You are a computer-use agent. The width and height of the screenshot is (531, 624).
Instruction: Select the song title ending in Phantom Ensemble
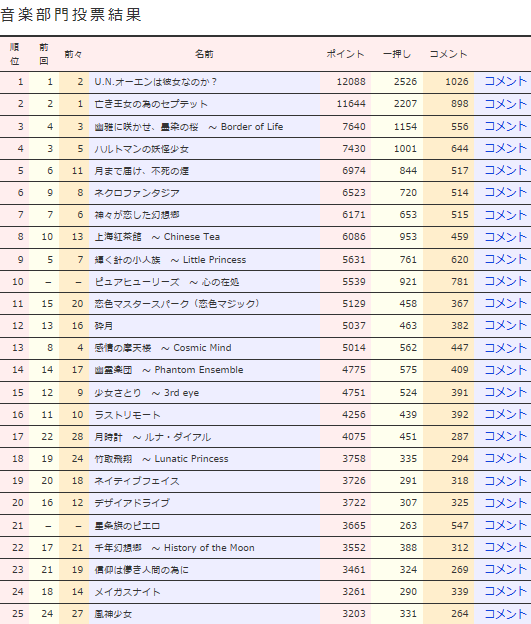[169, 370]
